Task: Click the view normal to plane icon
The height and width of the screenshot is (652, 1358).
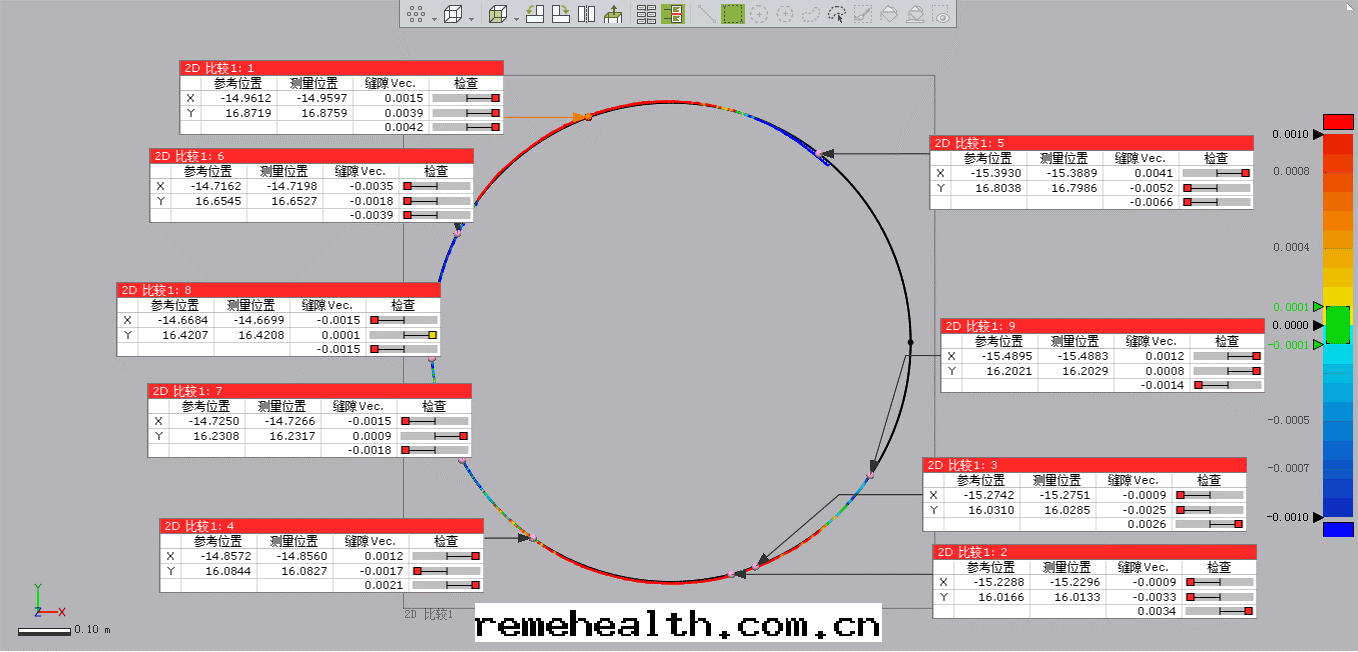Action: click(613, 14)
